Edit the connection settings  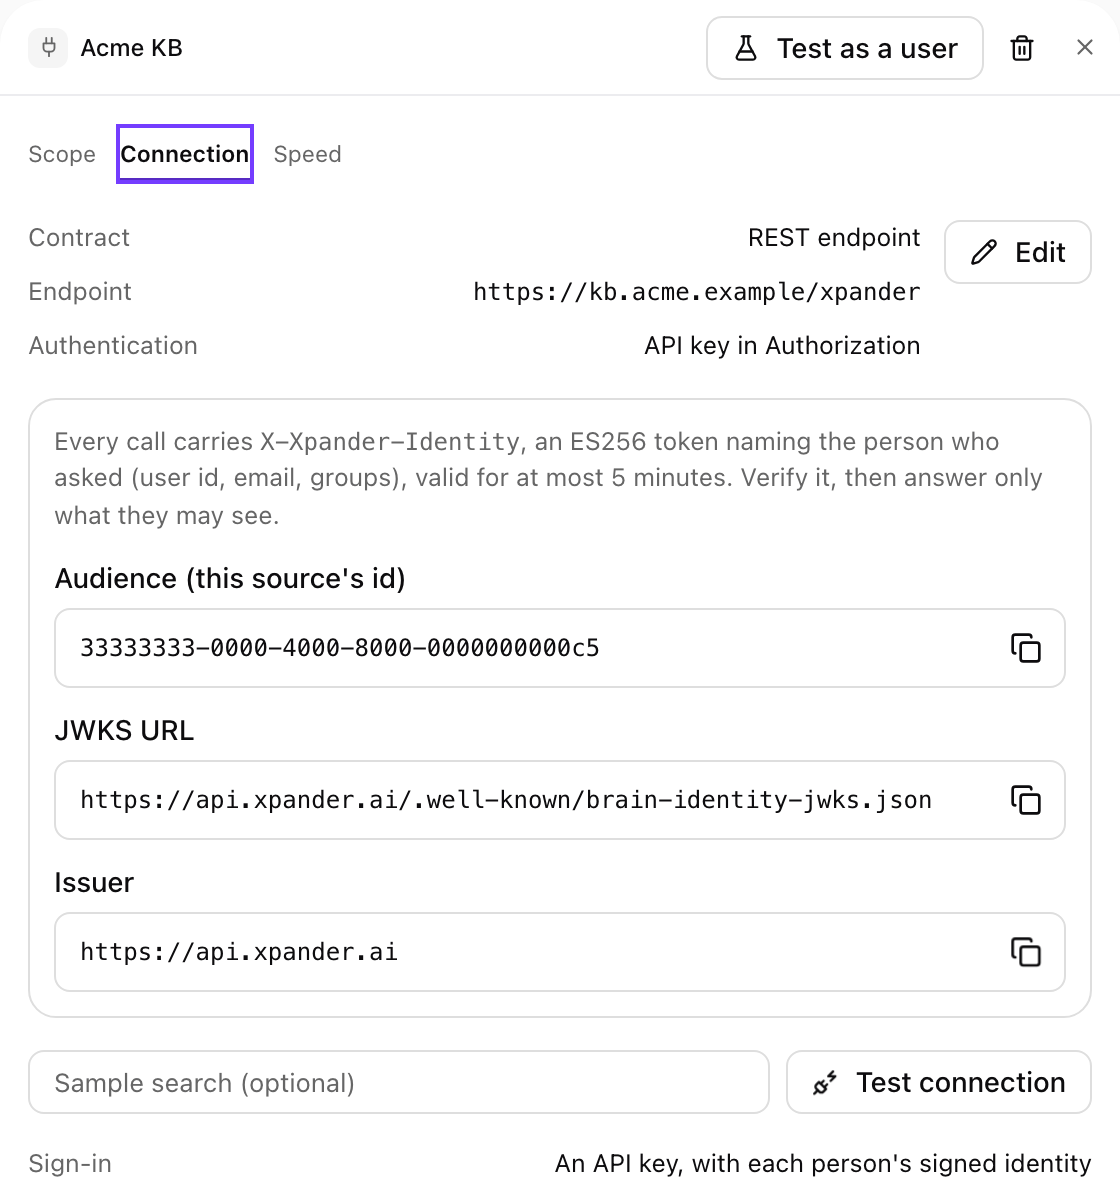tap(1018, 252)
